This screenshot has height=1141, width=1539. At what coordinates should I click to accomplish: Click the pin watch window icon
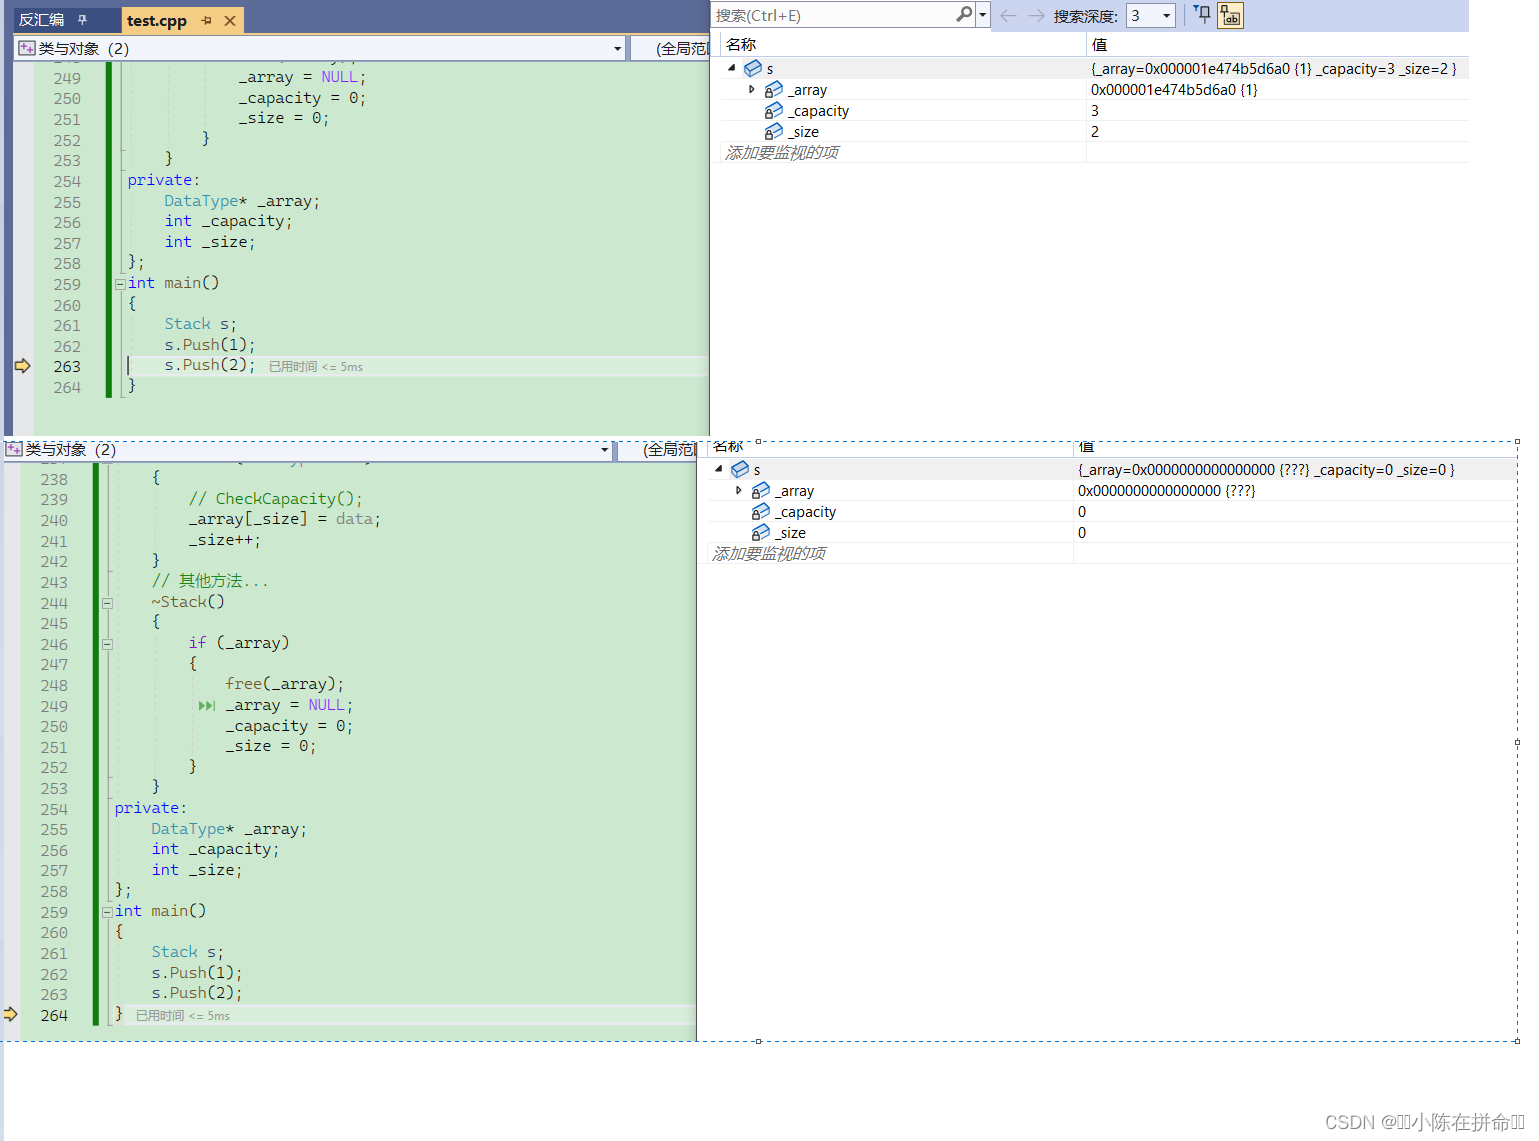[1203, 14]
